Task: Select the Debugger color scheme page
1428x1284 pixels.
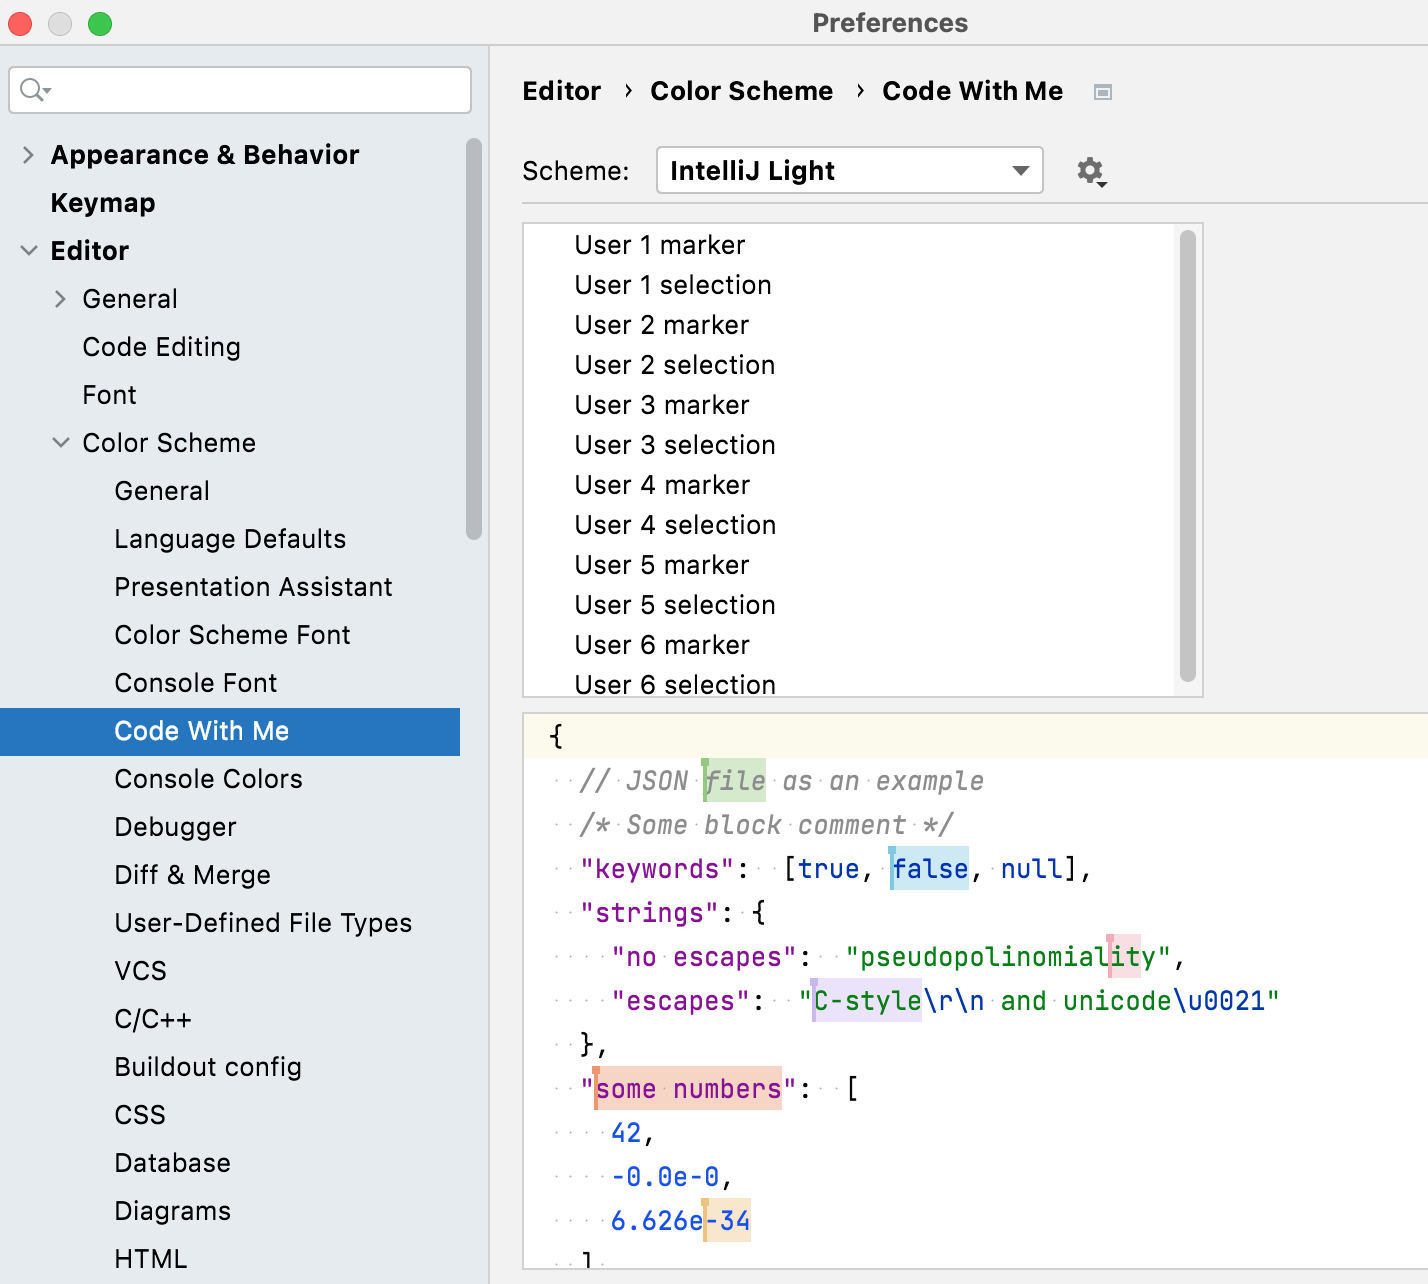Action: coord(175,827)
